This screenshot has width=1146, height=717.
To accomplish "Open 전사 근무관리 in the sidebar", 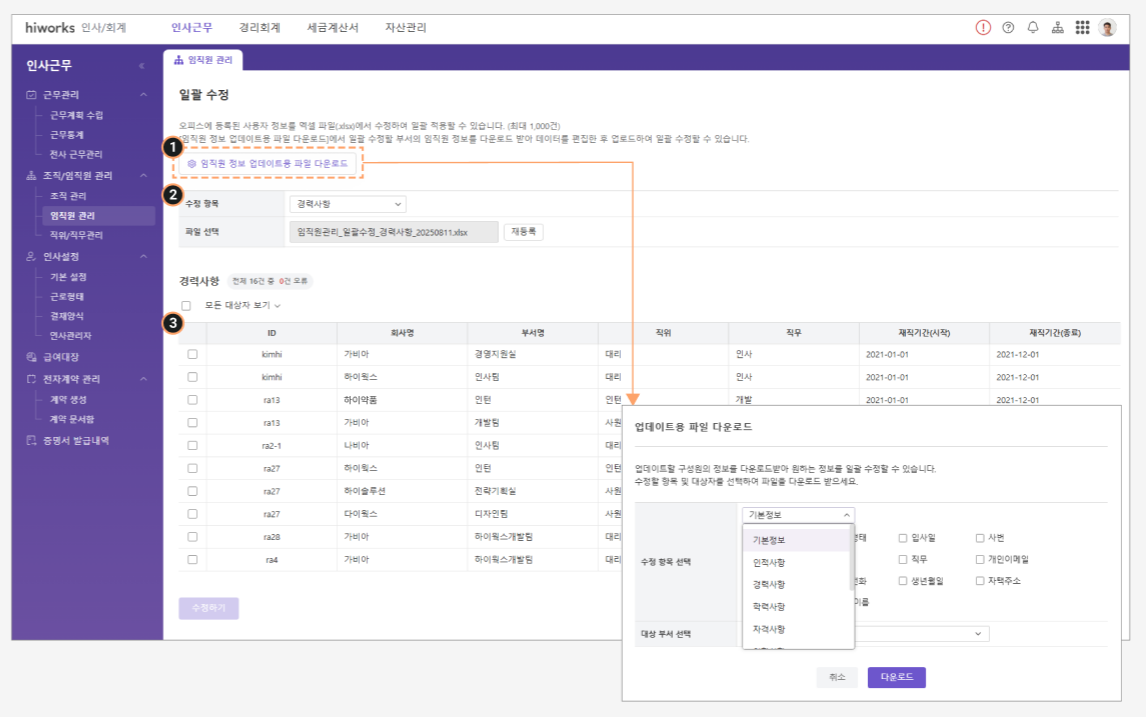I will (x=76, y=155).
